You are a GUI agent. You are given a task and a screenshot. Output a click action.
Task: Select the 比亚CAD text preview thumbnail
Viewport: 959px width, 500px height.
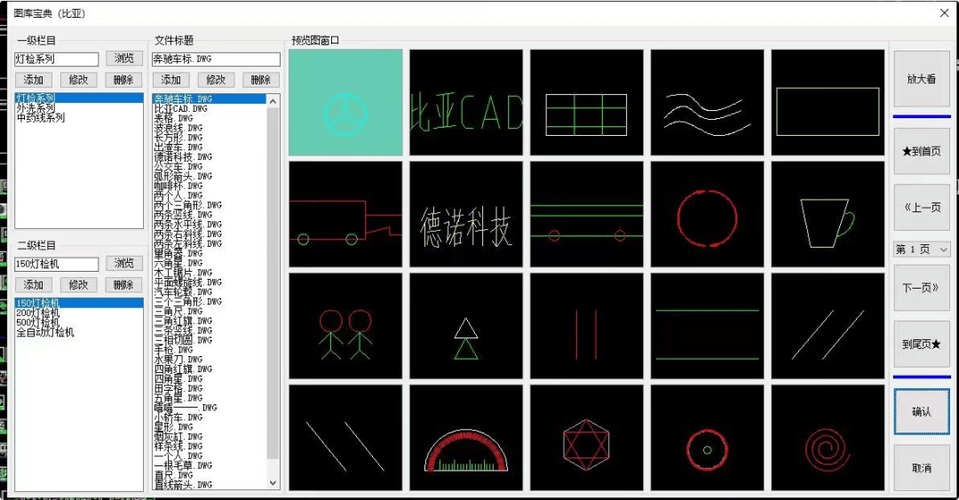(466, 102)
